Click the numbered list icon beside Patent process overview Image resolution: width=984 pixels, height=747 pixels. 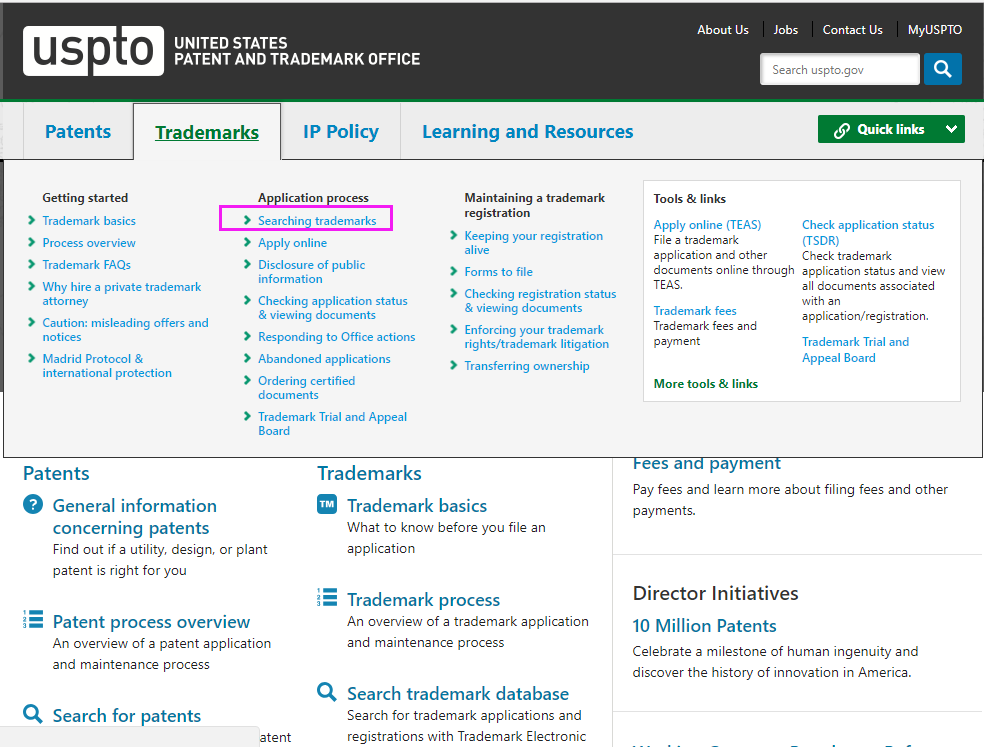33,620
